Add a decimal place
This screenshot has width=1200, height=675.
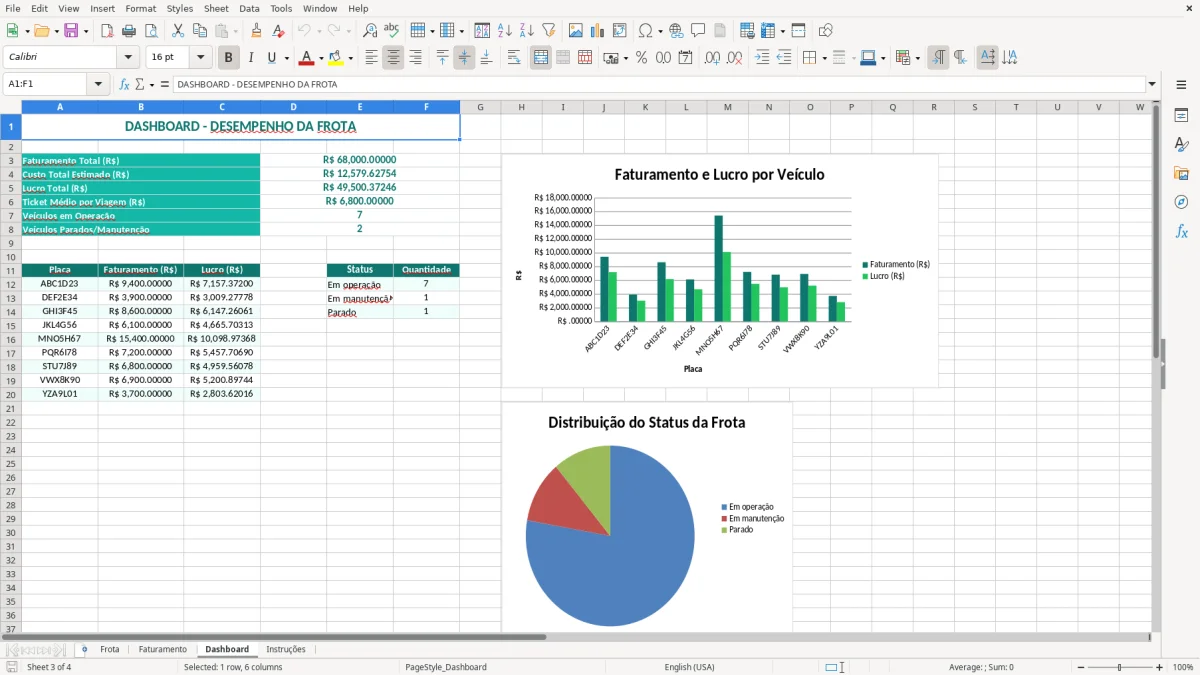(712, 58)
